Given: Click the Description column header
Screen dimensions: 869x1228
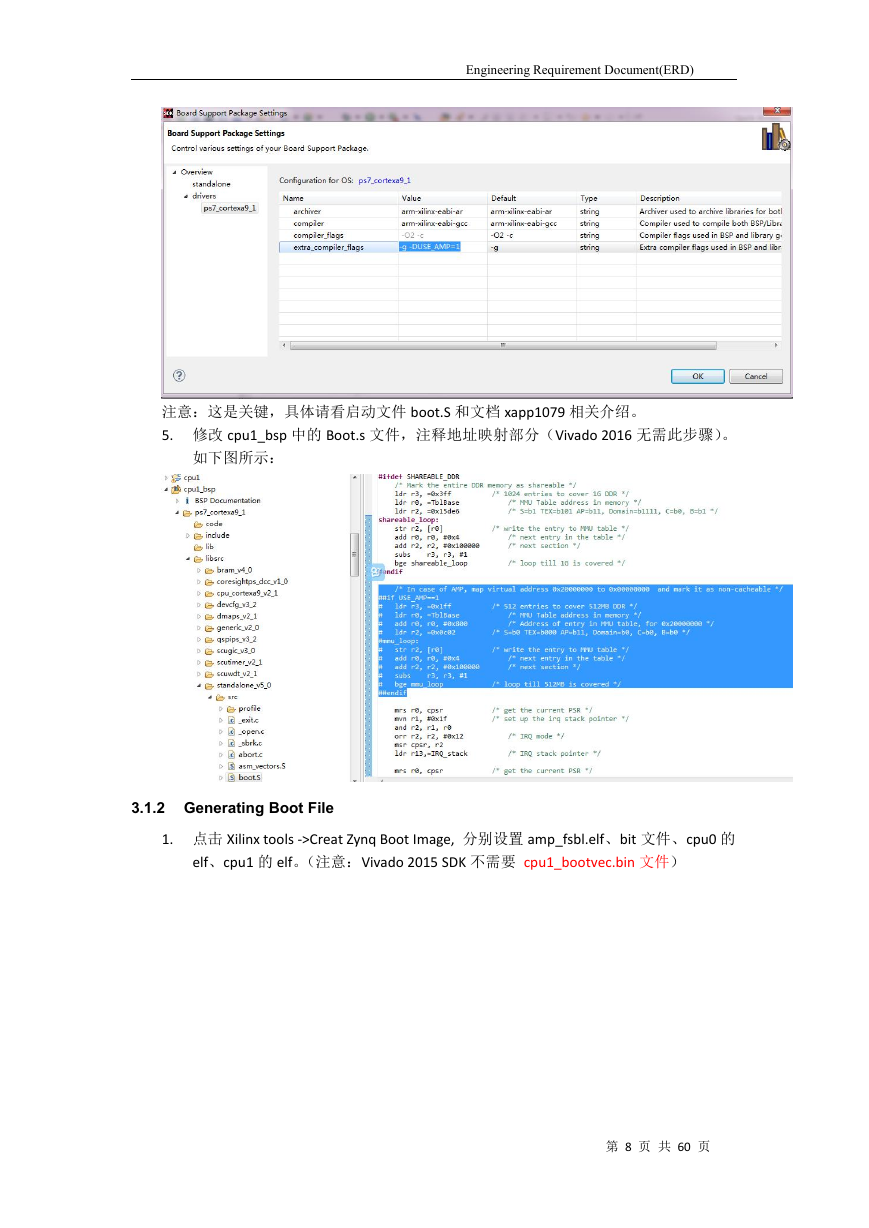Looking at the screenshot, I should [709, 198].
